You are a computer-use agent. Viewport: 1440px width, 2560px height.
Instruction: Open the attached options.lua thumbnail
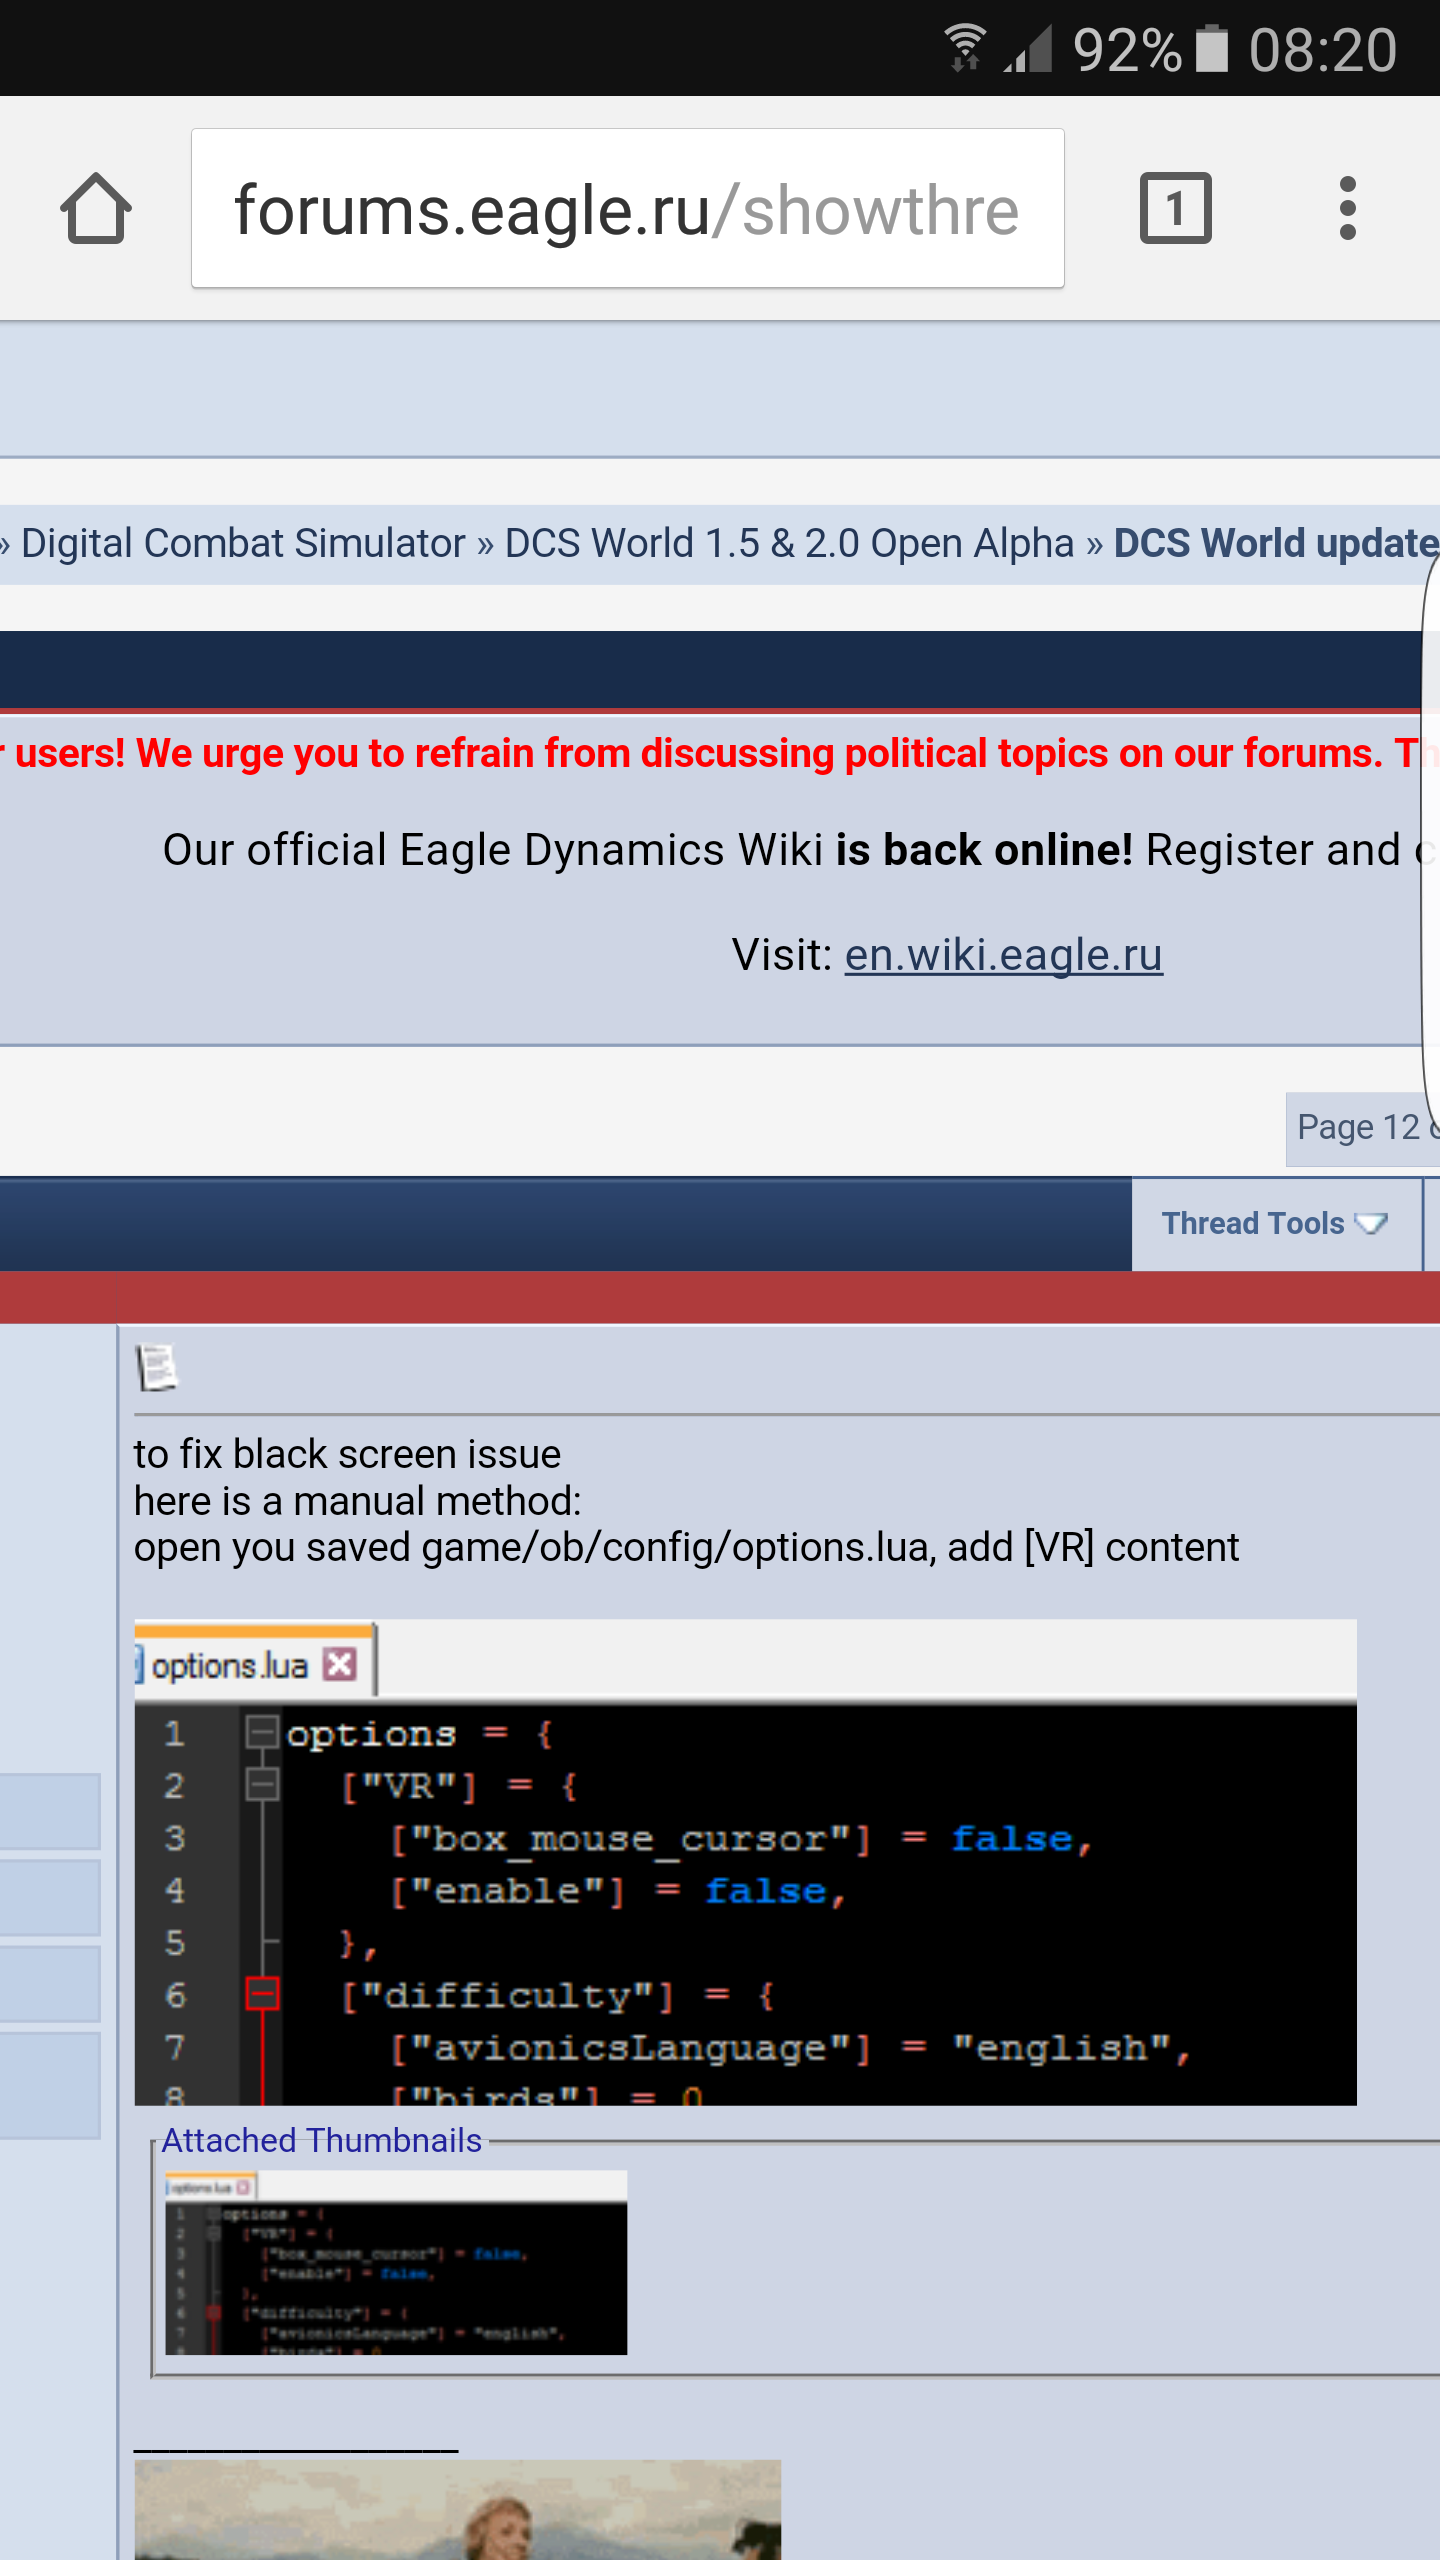pyautogui.click(x=396, y=2262)
